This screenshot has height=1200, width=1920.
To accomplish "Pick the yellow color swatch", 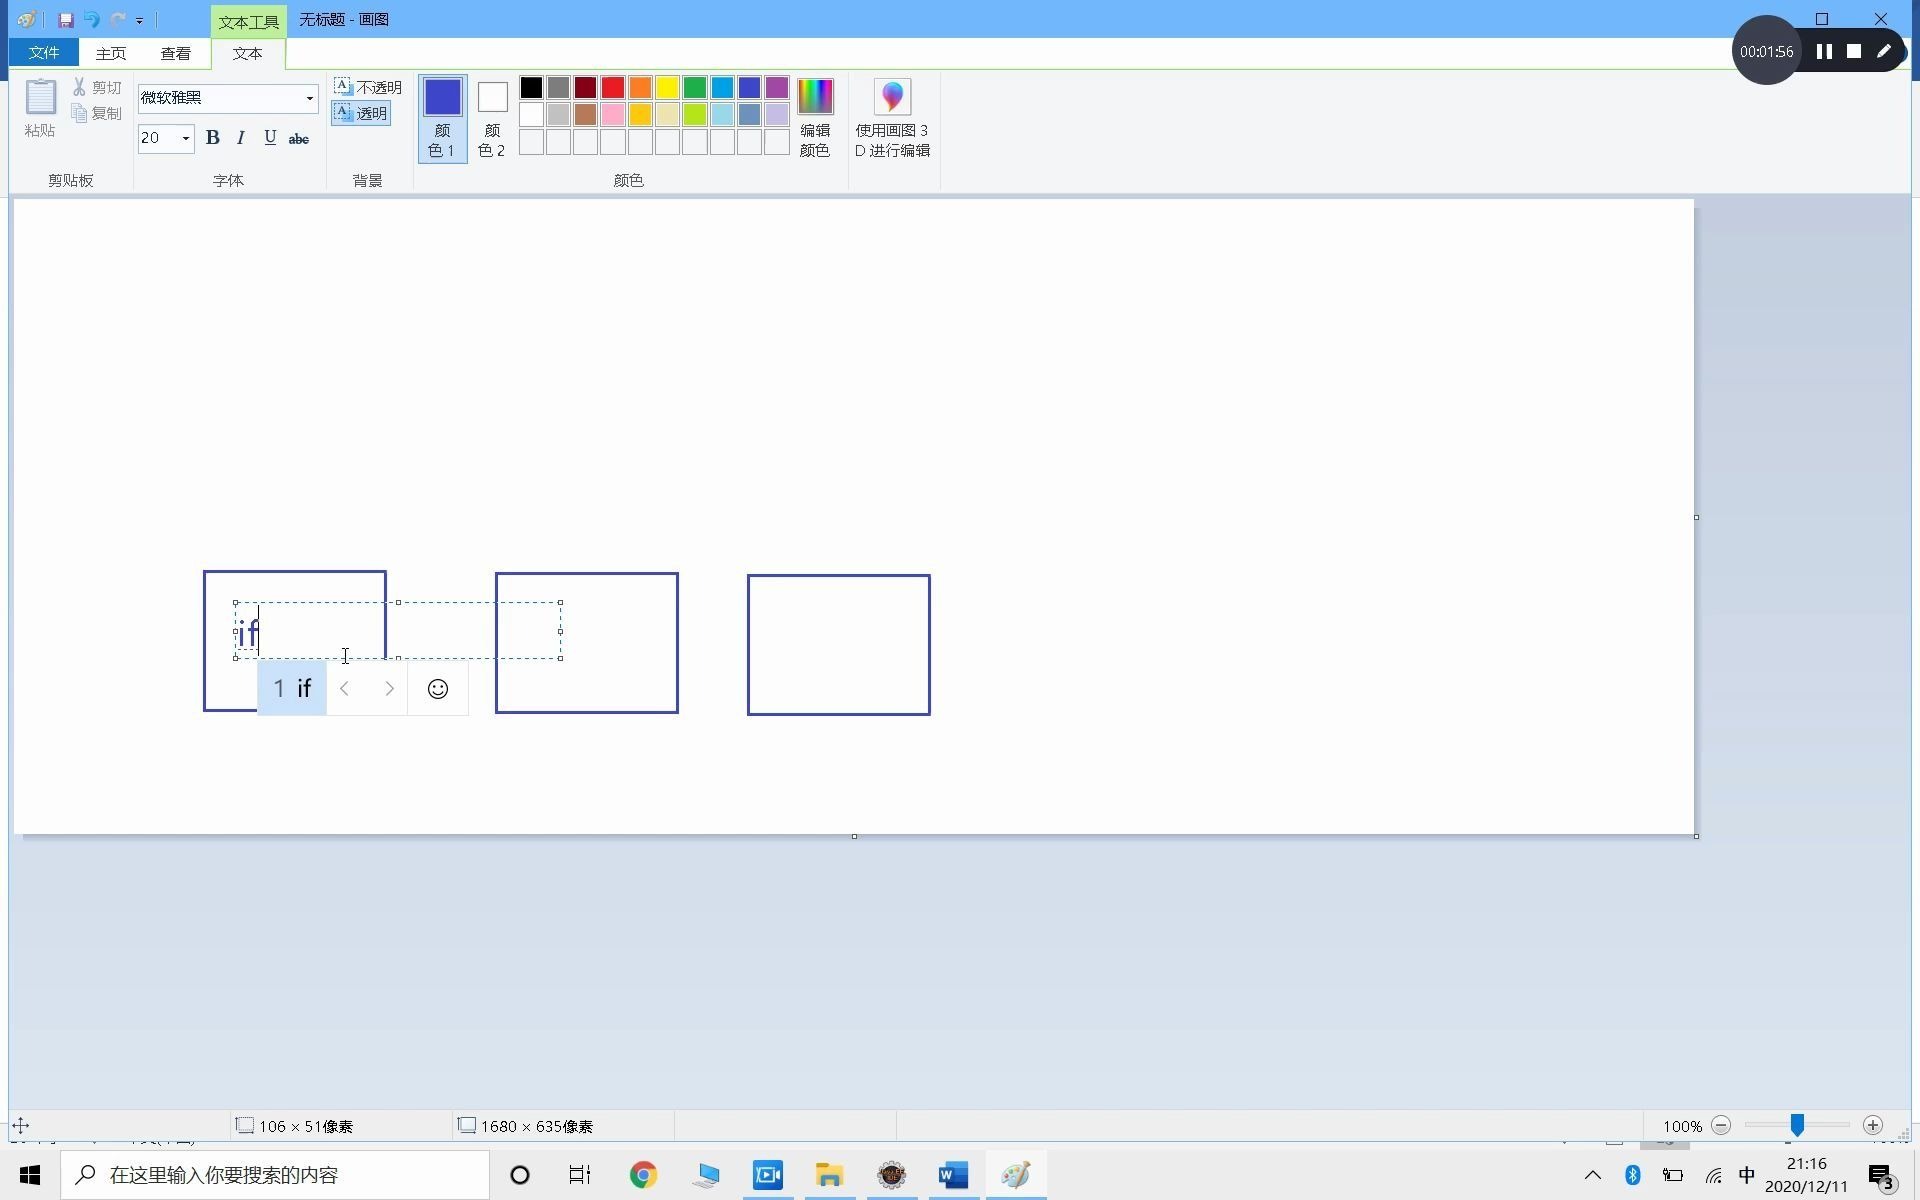I will click(668, 88).
